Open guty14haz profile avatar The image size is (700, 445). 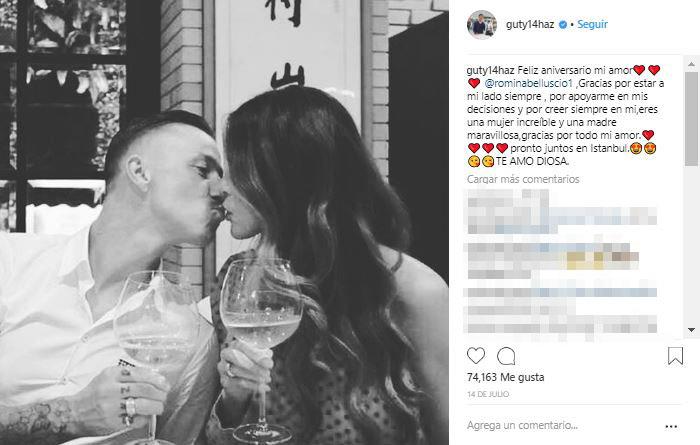482,25
